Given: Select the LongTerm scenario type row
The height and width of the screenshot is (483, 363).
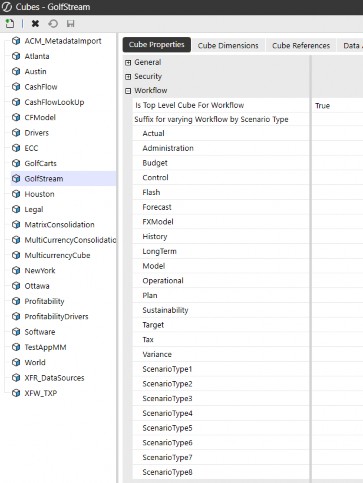Looking at the screenshot, I should [221, 251].
